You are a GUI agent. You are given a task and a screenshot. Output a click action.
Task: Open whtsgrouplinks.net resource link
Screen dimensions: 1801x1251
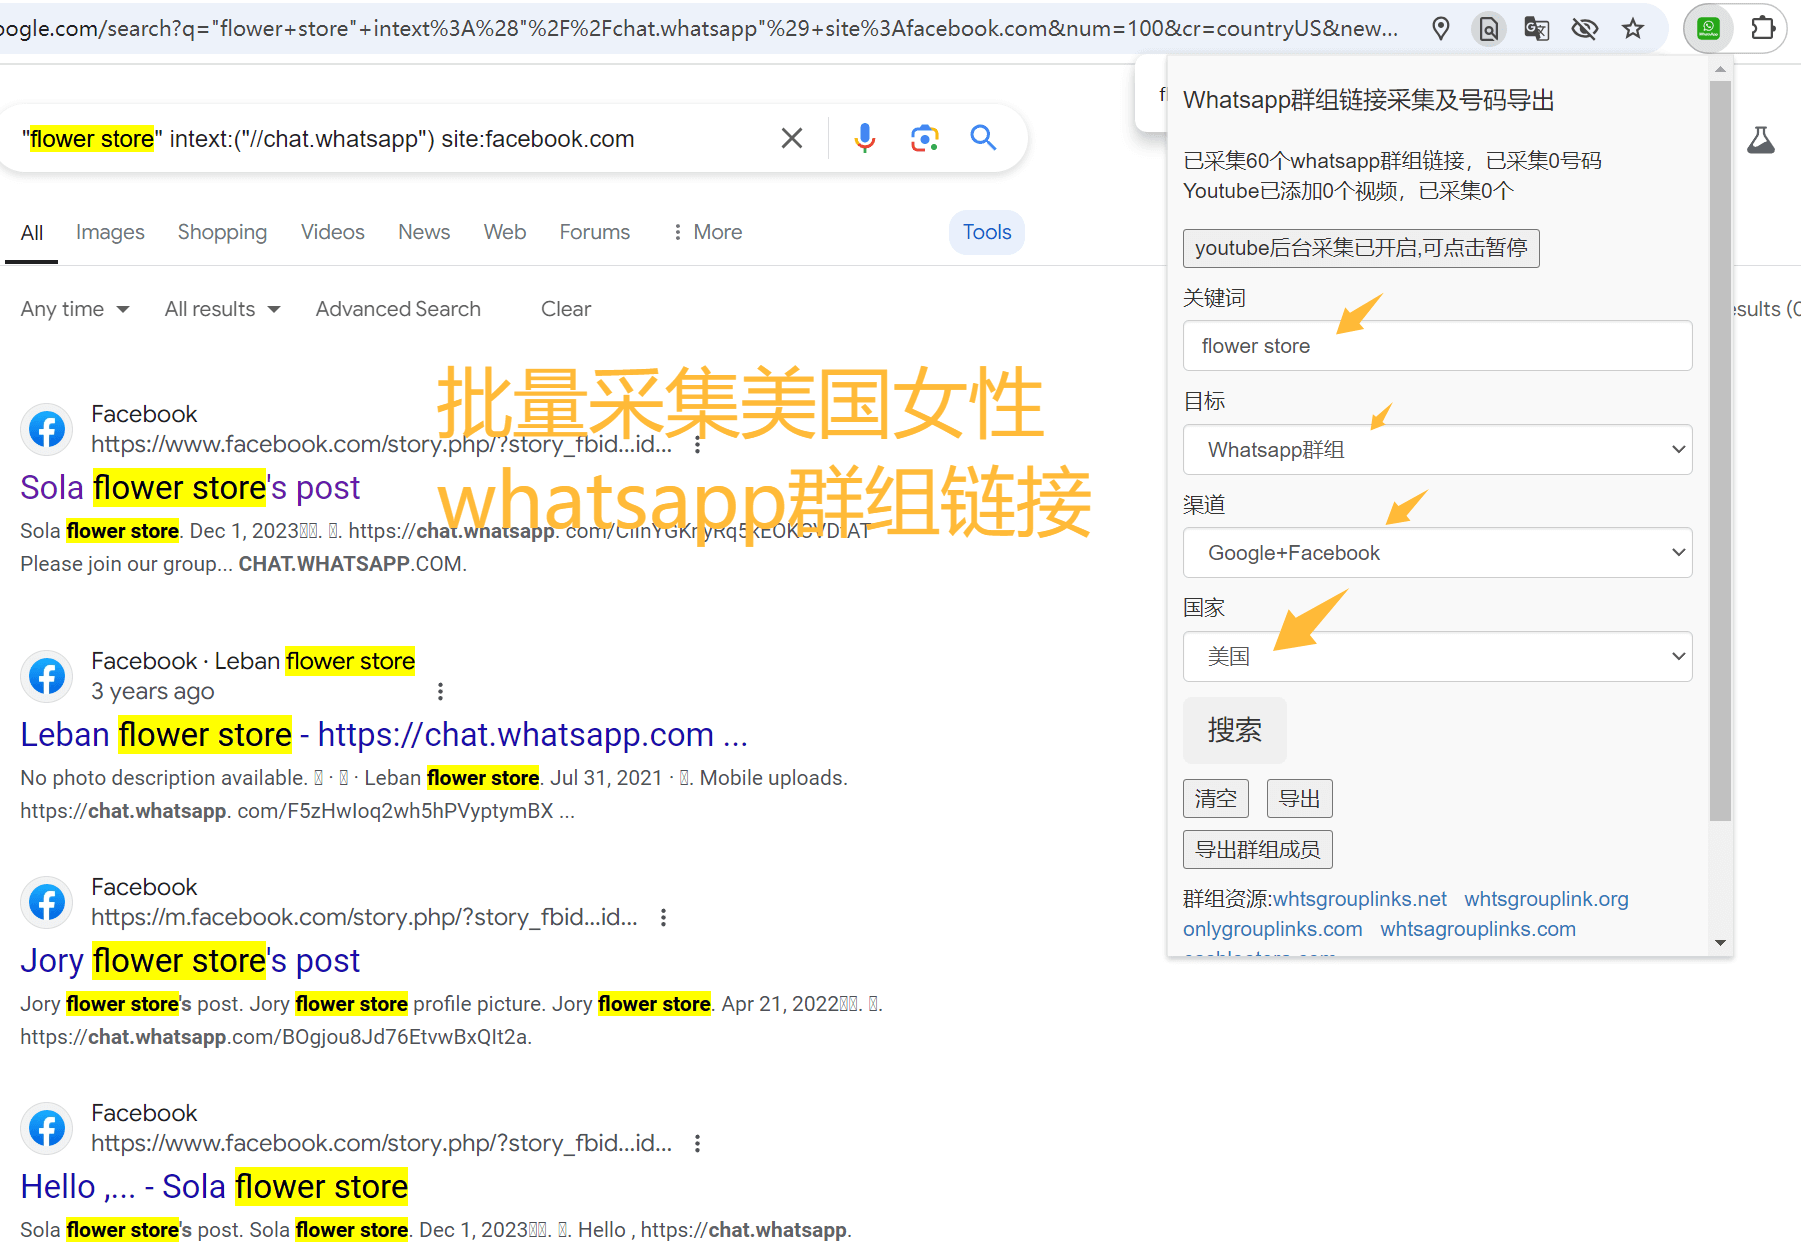coord(1360,899)
